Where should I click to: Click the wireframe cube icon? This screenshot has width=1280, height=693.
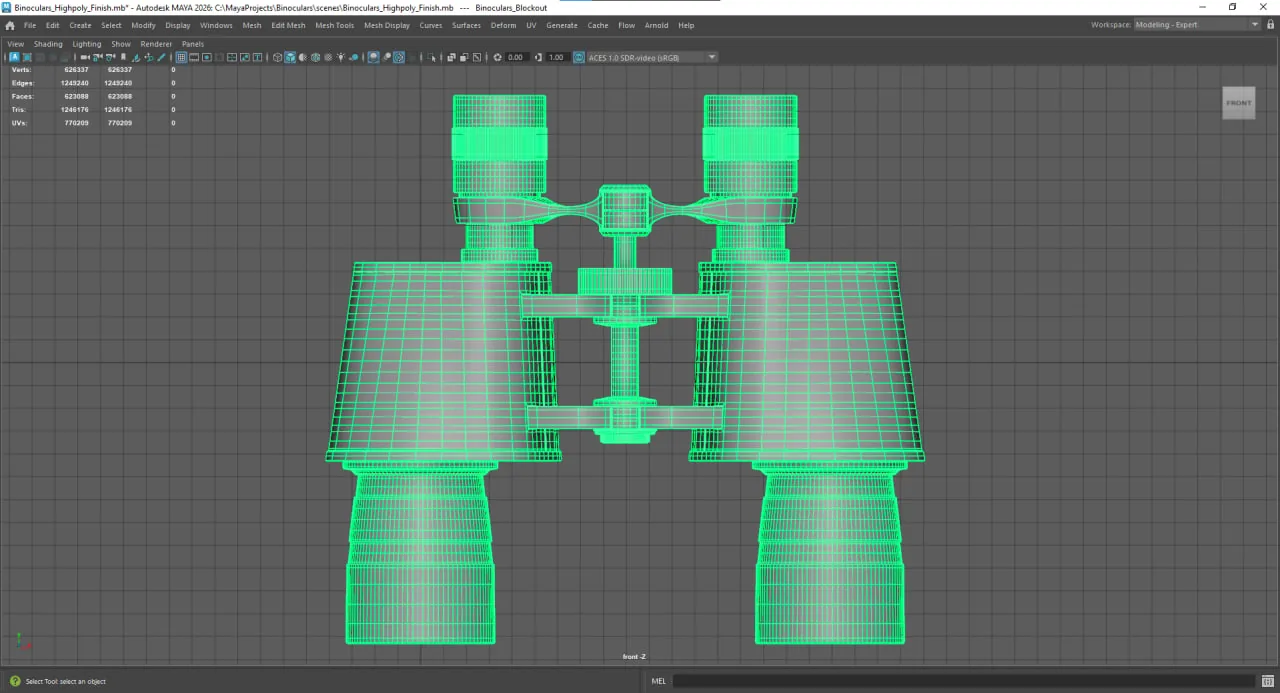point(277,57)
